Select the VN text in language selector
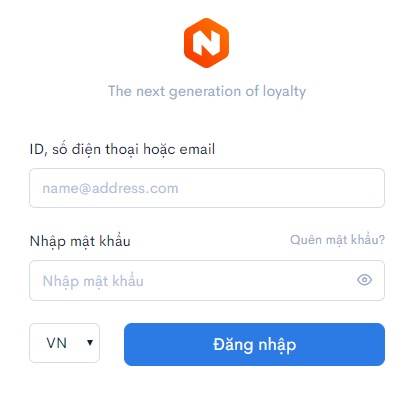The image size is (414, 402). (57, 343)
